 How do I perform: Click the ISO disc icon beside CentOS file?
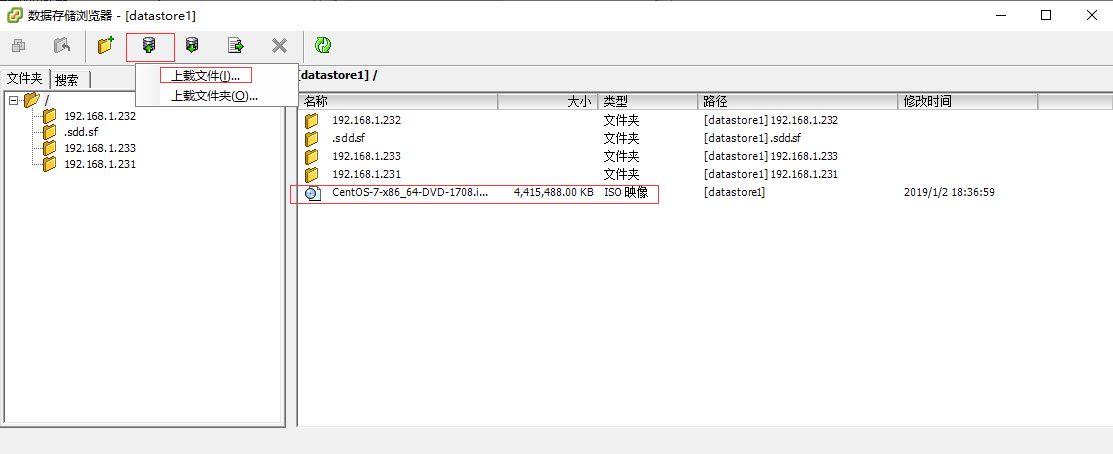[312, 193]
